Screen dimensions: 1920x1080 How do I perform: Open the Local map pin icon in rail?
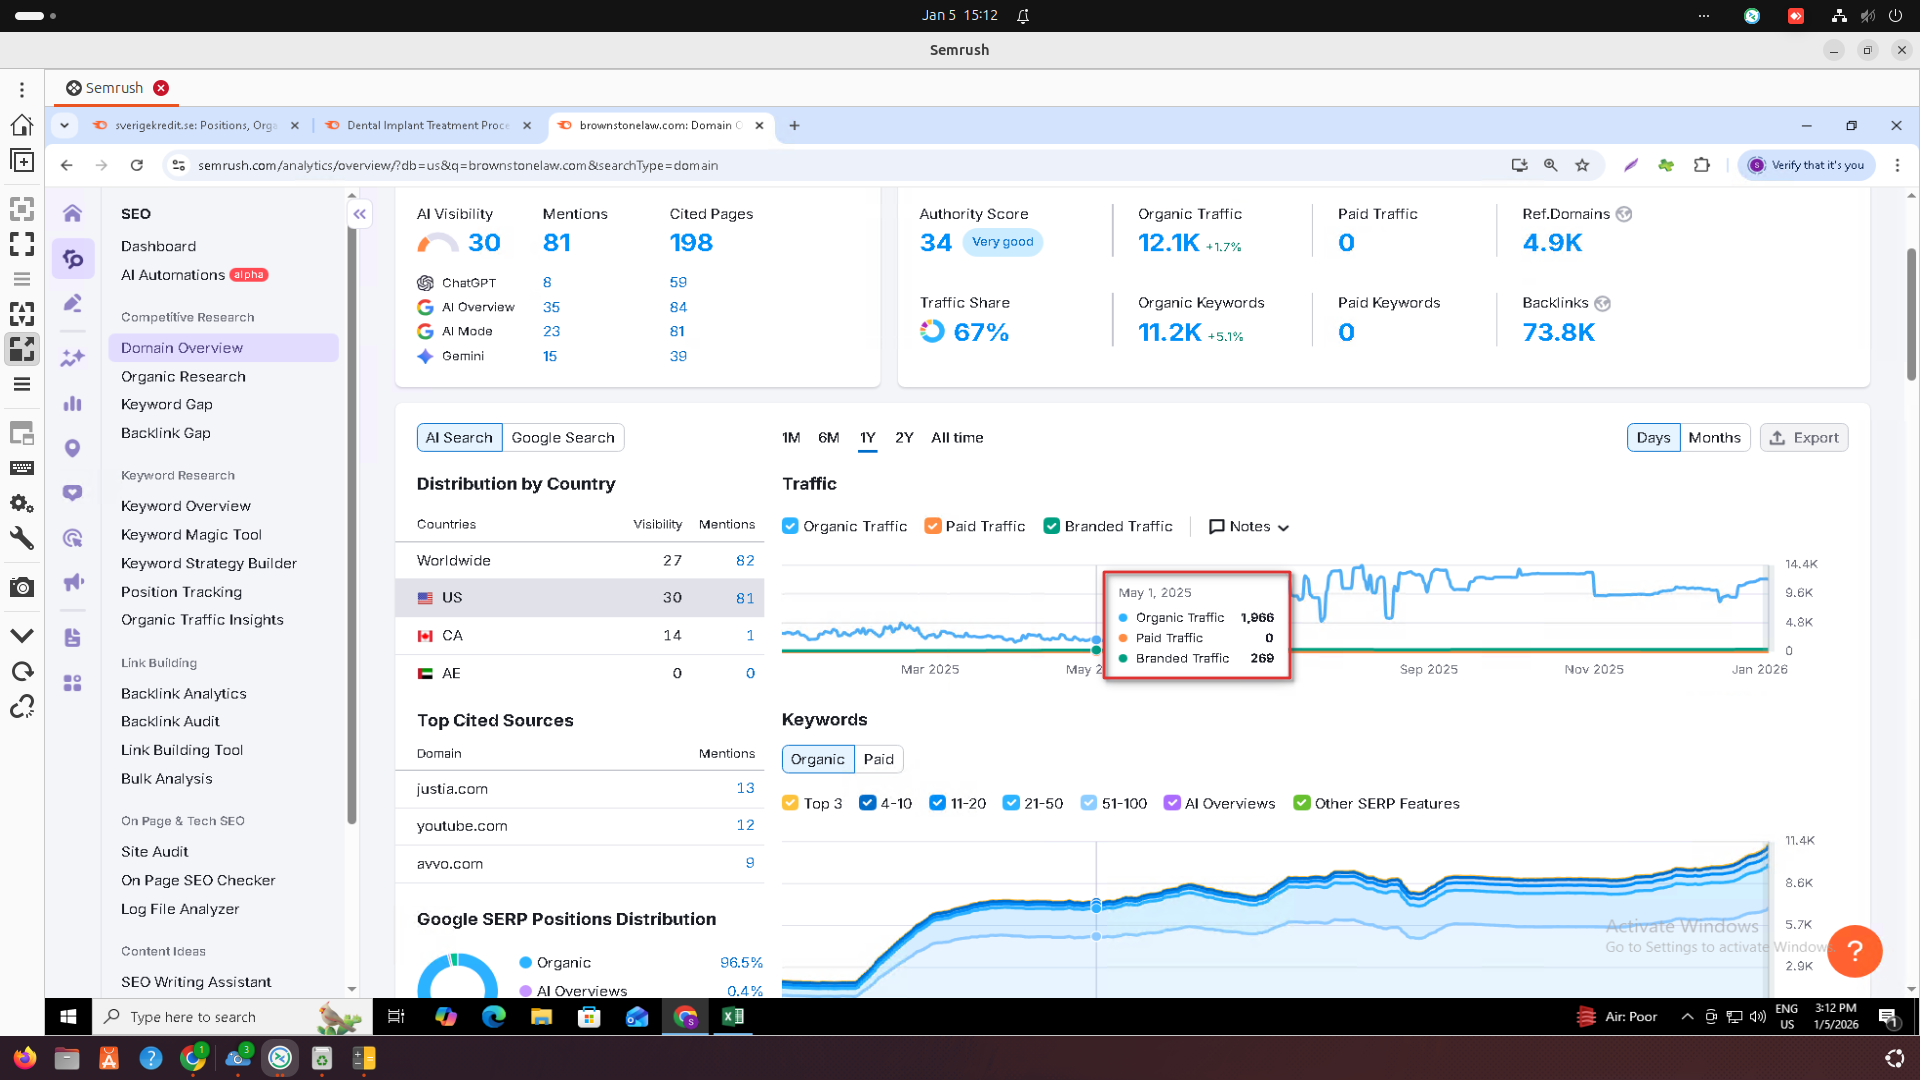coord(72,448)
